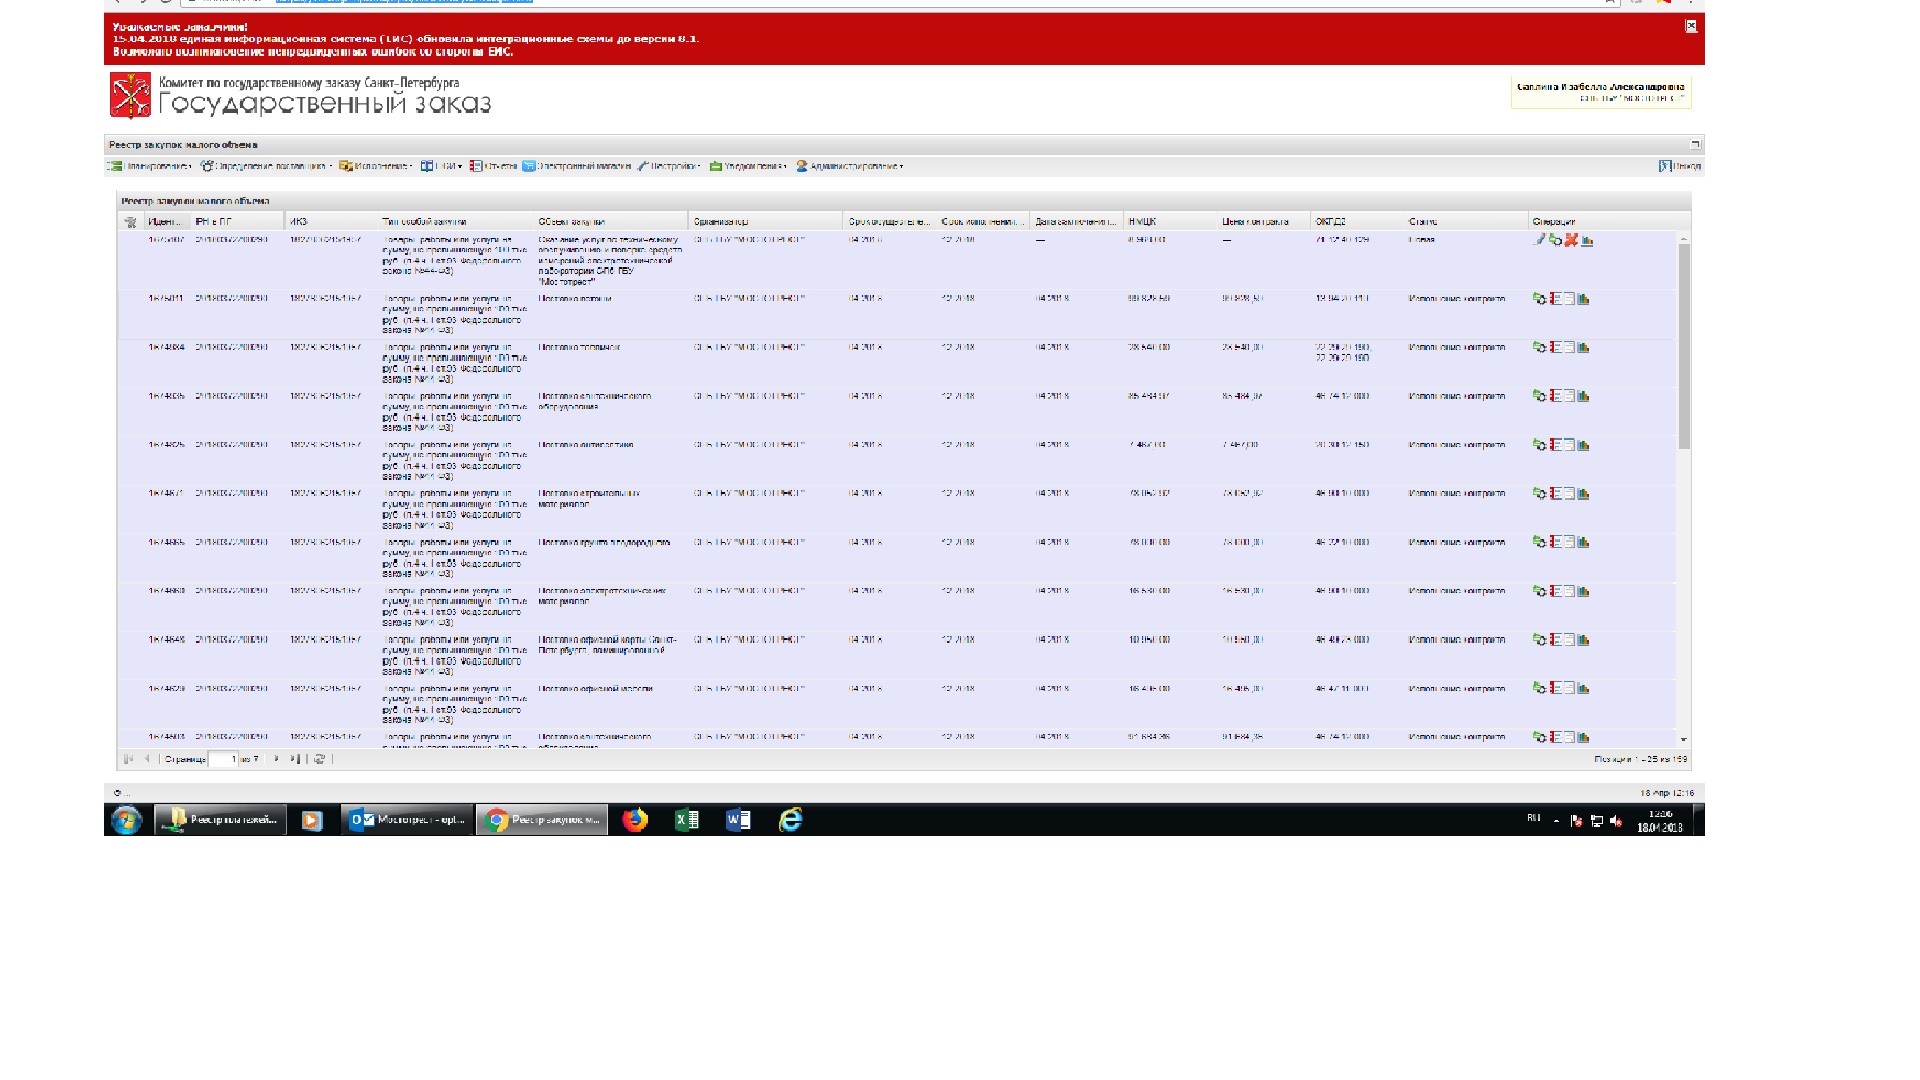Click the red delete X icon in first row
The width and height of the screenshot is (1920, 1080).
point(1571,240)
